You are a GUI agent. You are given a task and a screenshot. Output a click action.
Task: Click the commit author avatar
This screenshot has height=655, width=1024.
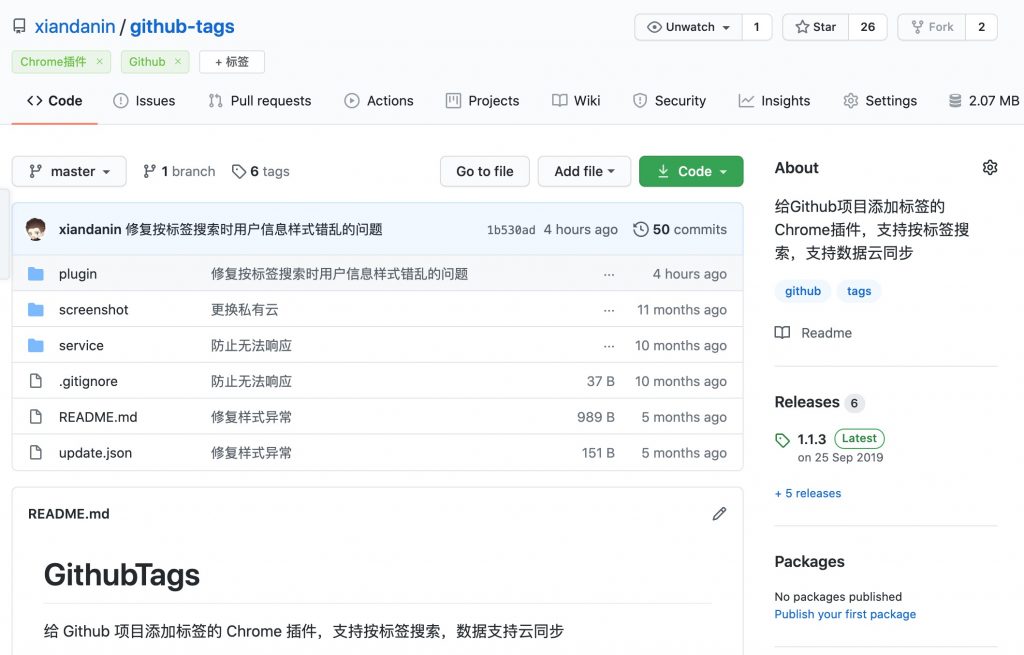pyautogui.click(x=36, y=229)
